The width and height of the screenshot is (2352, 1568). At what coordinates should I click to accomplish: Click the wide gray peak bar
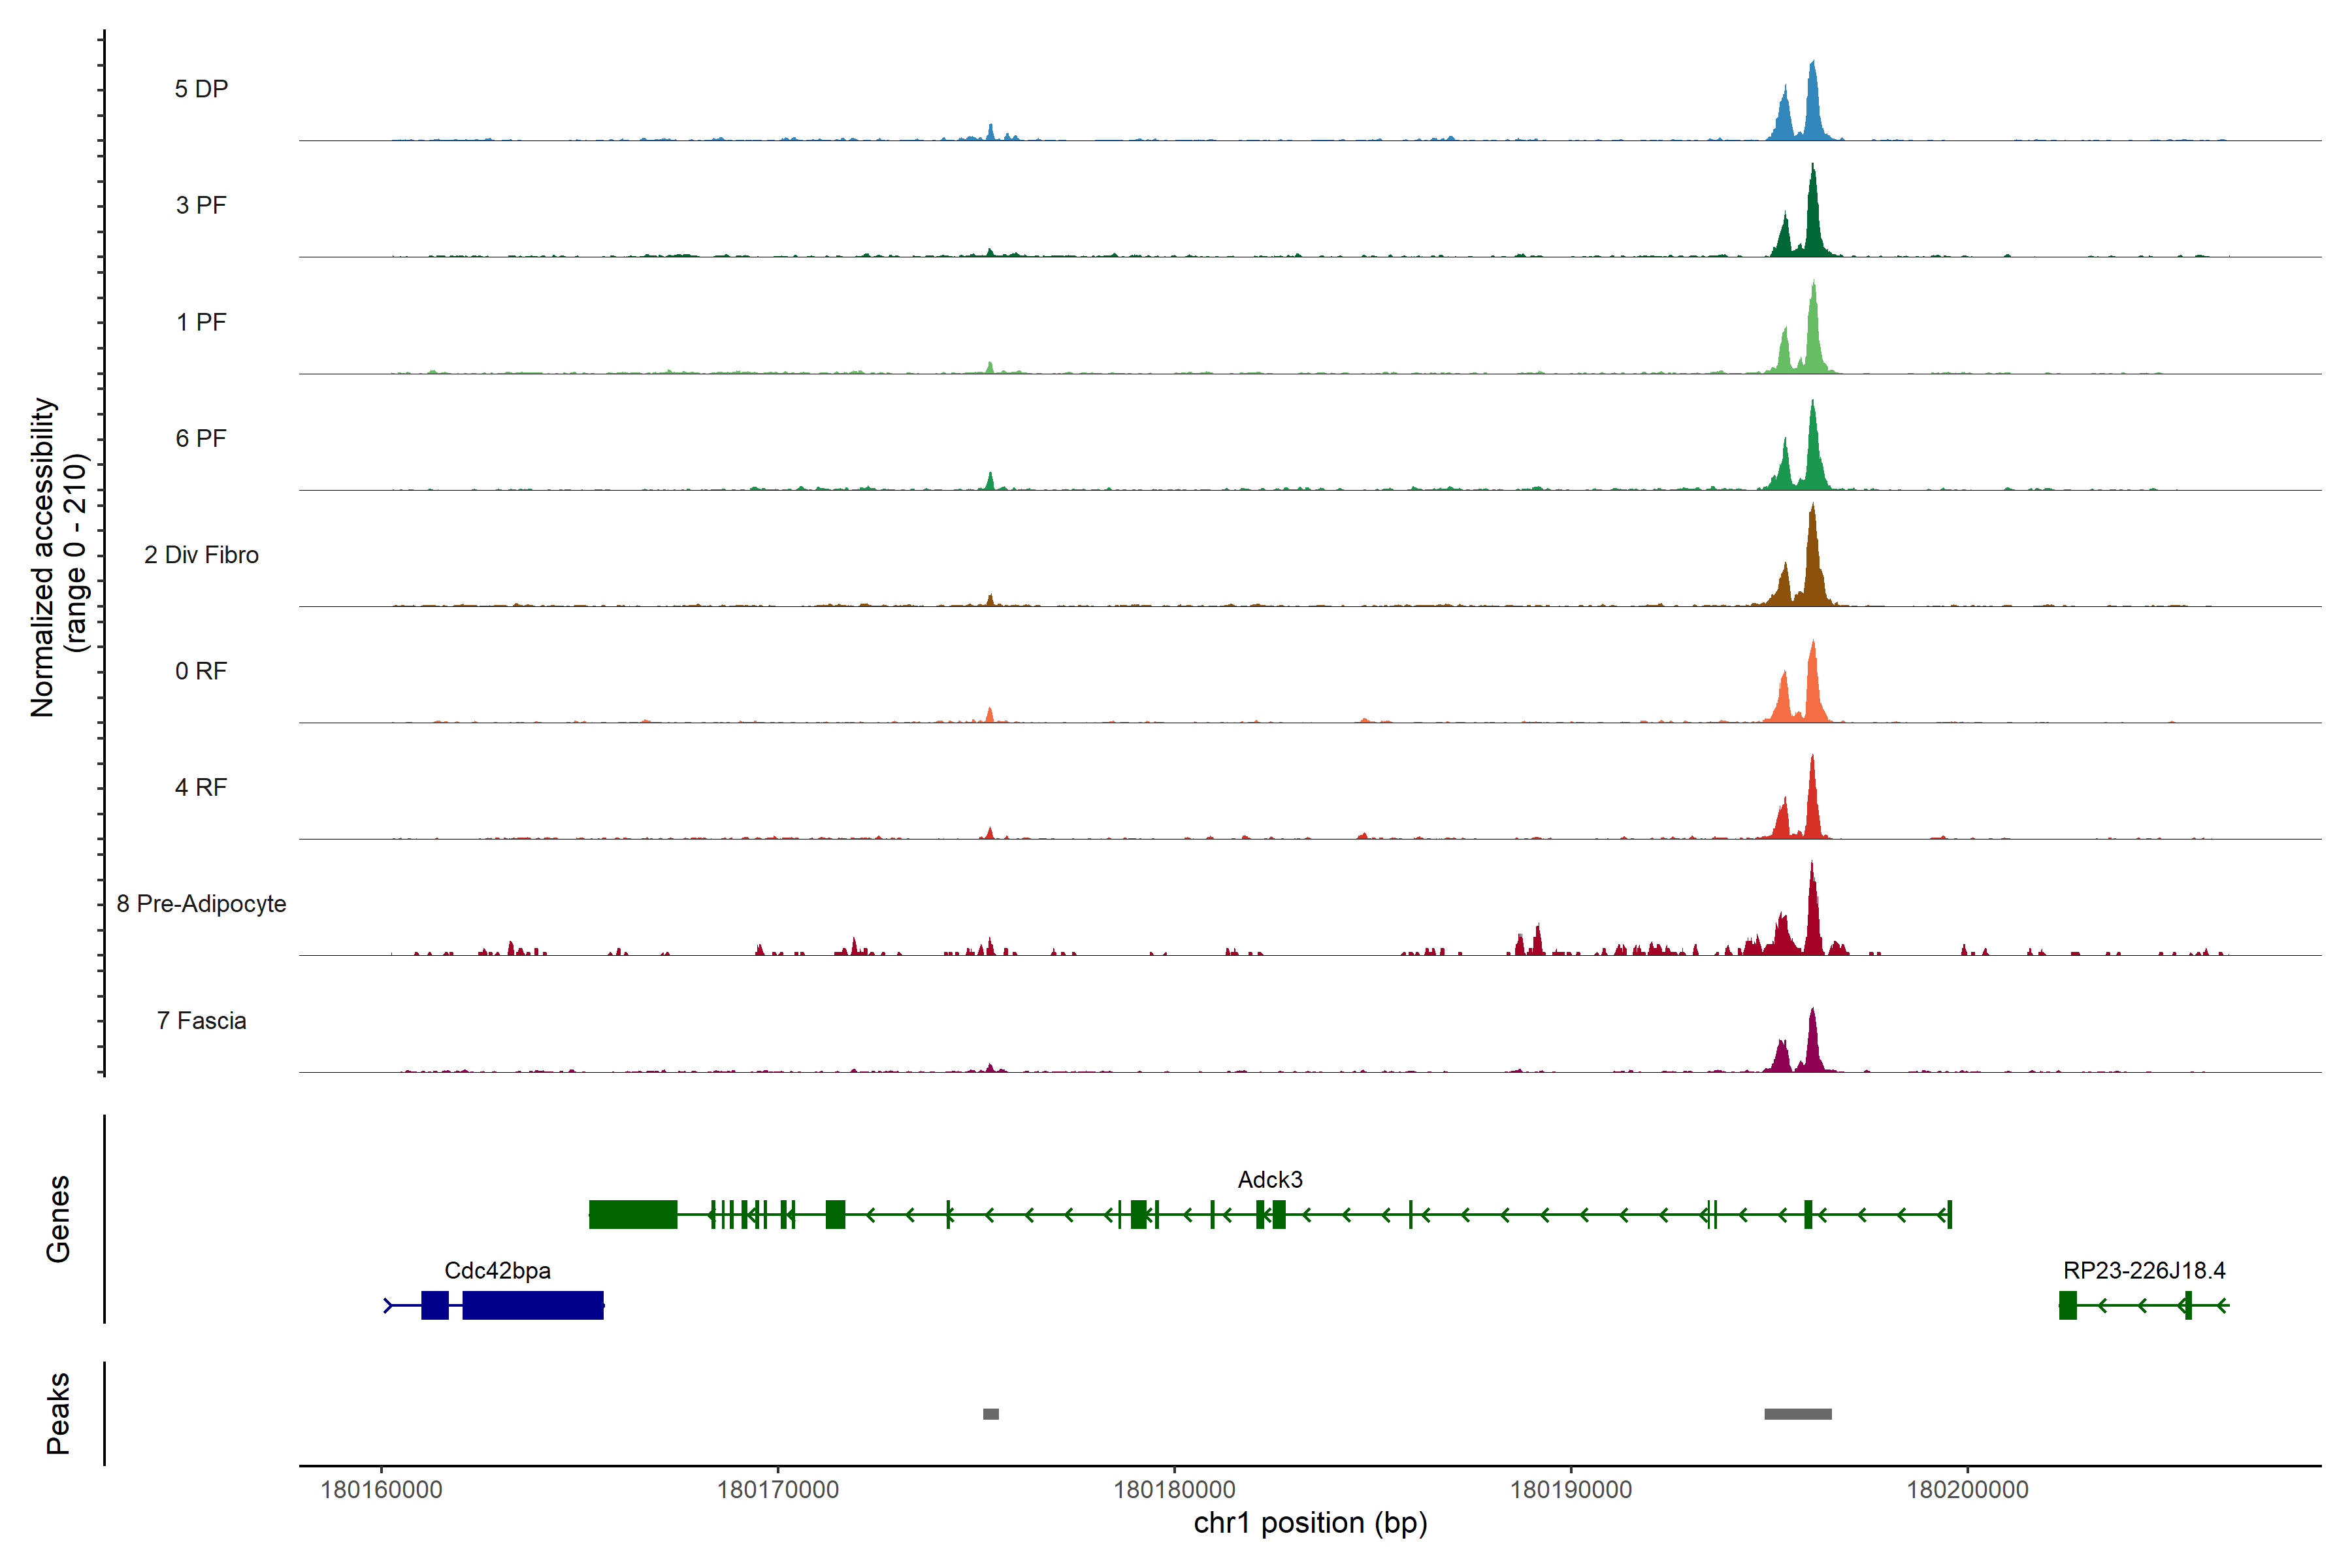pos(1798,1414)
